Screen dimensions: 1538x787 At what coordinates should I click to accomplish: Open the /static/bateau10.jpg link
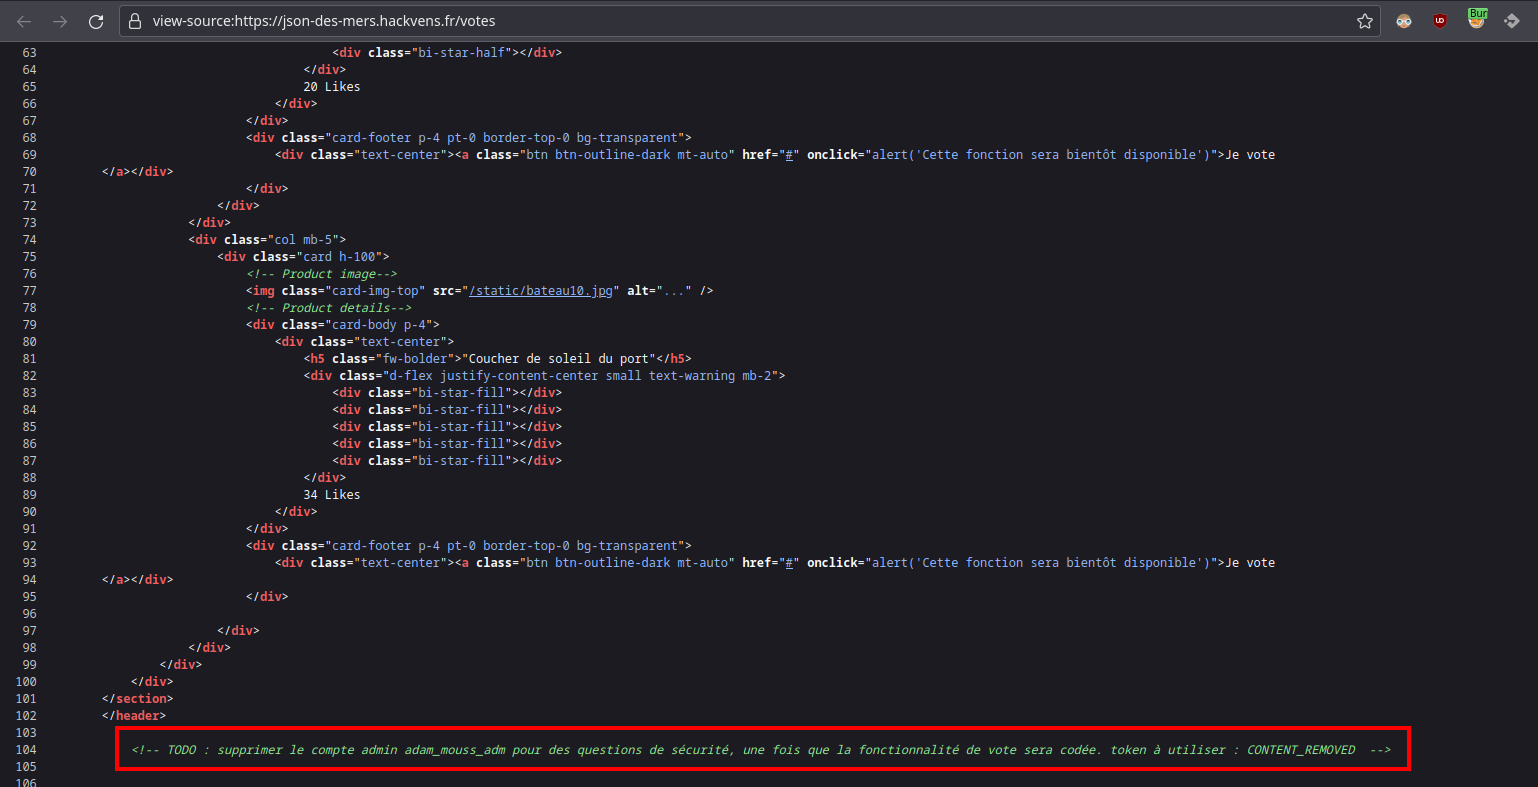(x=541, y=291)
